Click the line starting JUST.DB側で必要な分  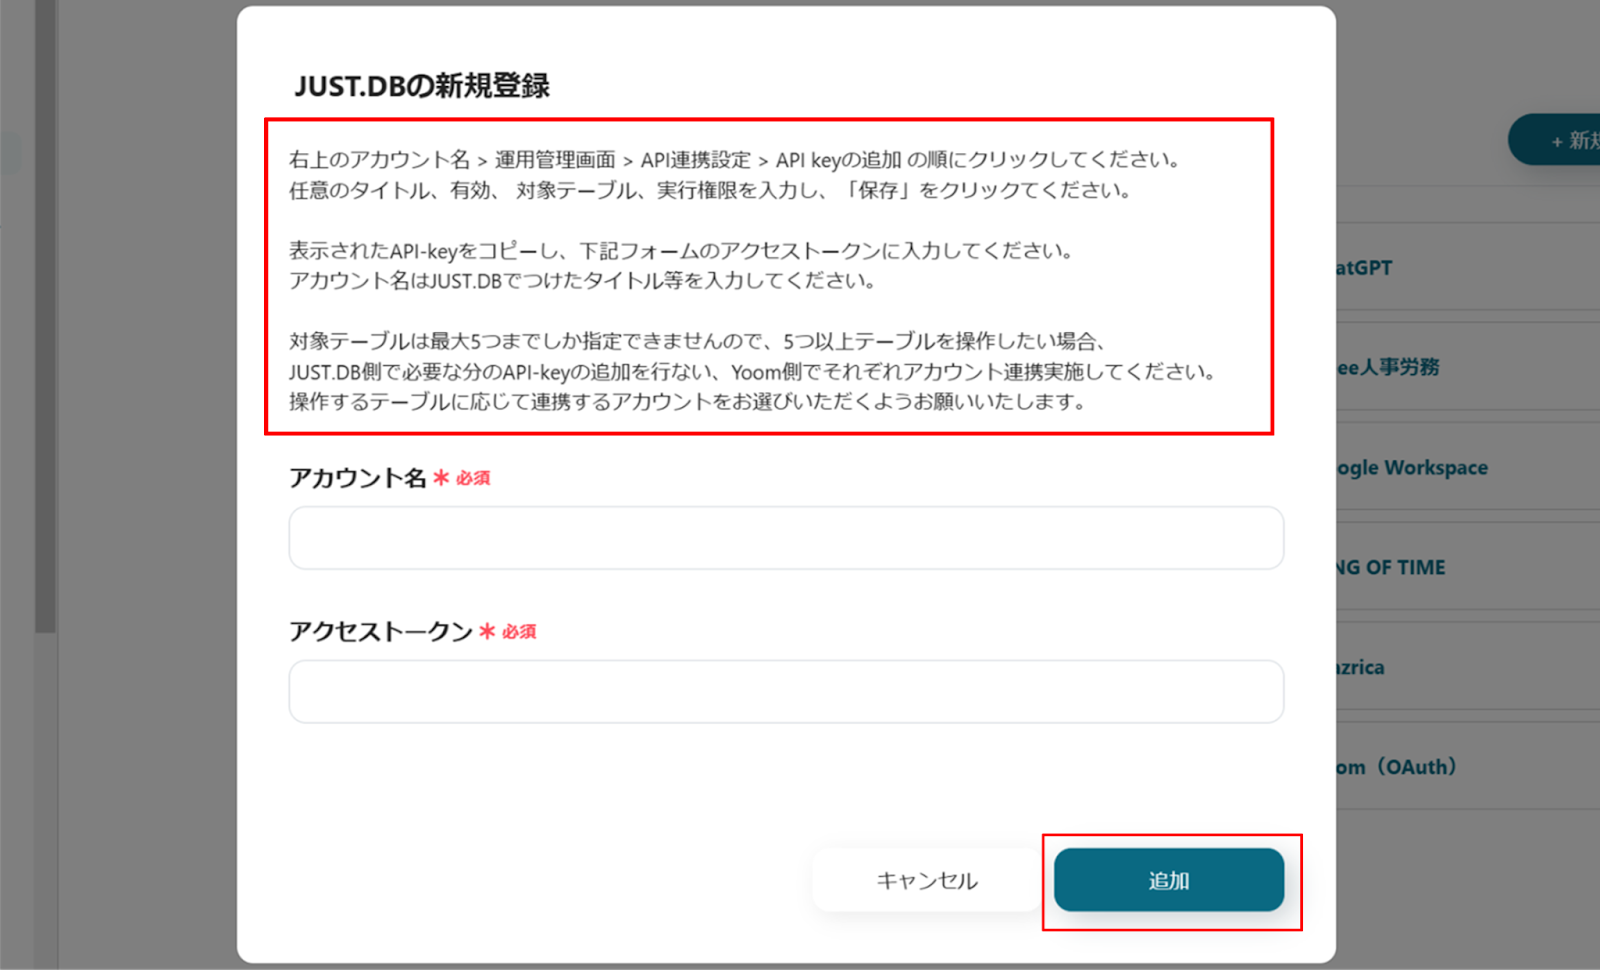(753, 372)
